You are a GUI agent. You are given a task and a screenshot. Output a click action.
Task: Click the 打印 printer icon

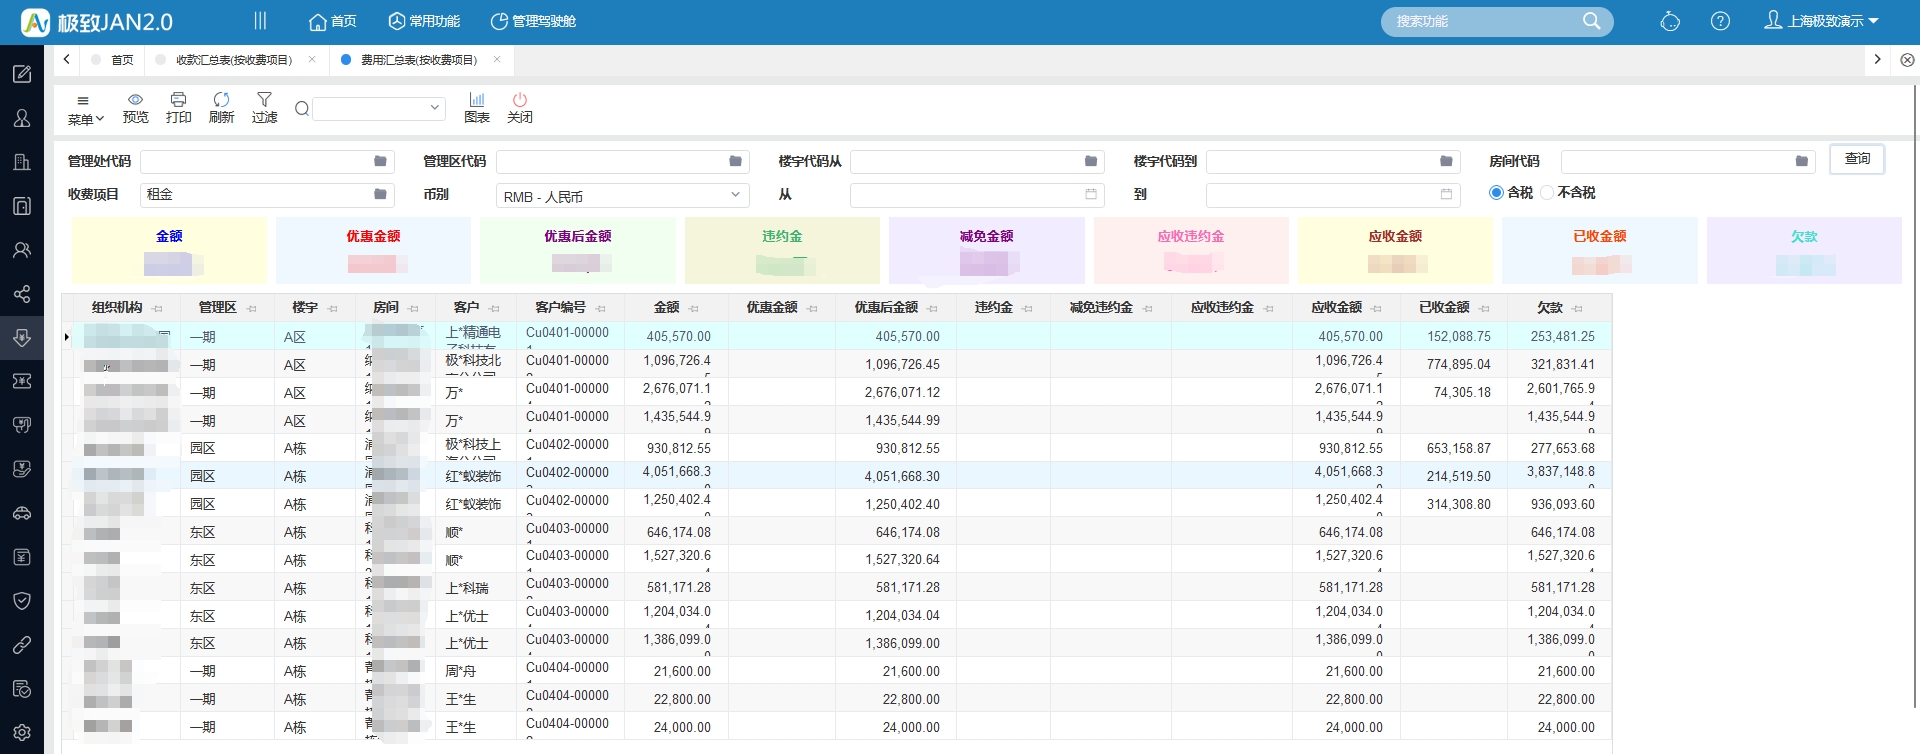[x=178, y=100]
